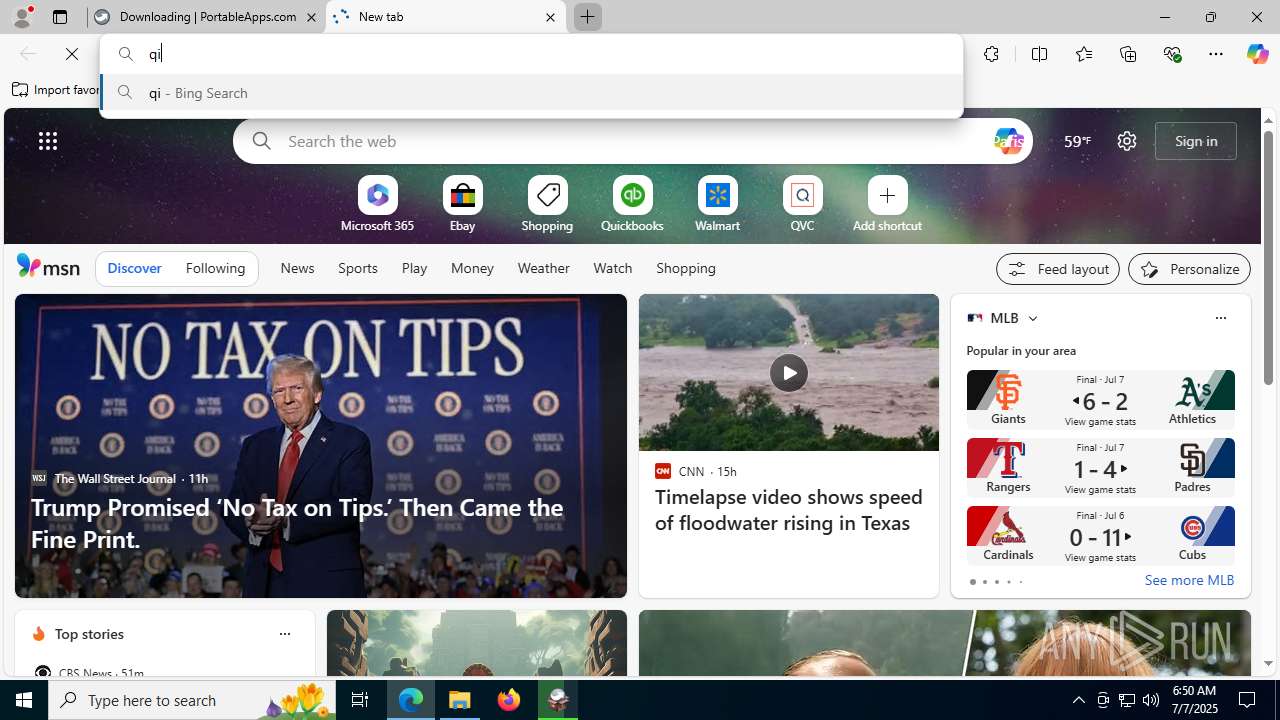Image resolution: width=1280 pixels, height=720 pixels.
Task: Click the address bar text field
Action: pyautogui.click(x=531, y=54)
